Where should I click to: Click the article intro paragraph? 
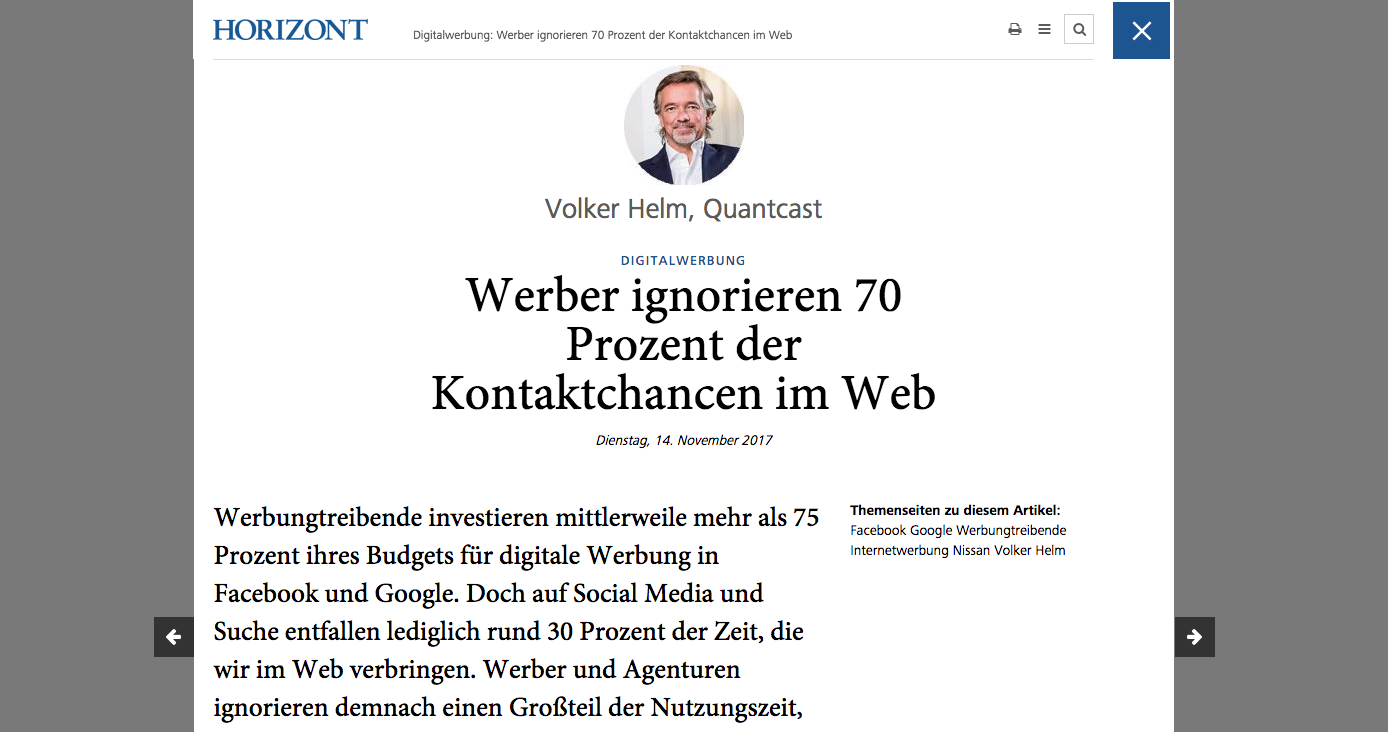pyautogui.click(x=516, y=613)
